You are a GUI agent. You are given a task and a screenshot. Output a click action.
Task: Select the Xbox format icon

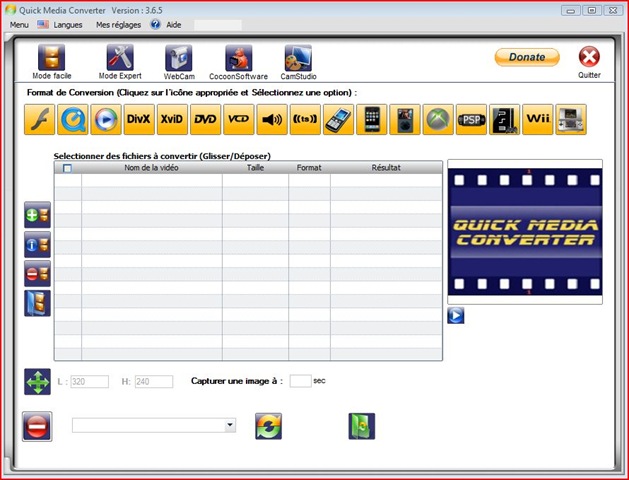coord(438,119)
